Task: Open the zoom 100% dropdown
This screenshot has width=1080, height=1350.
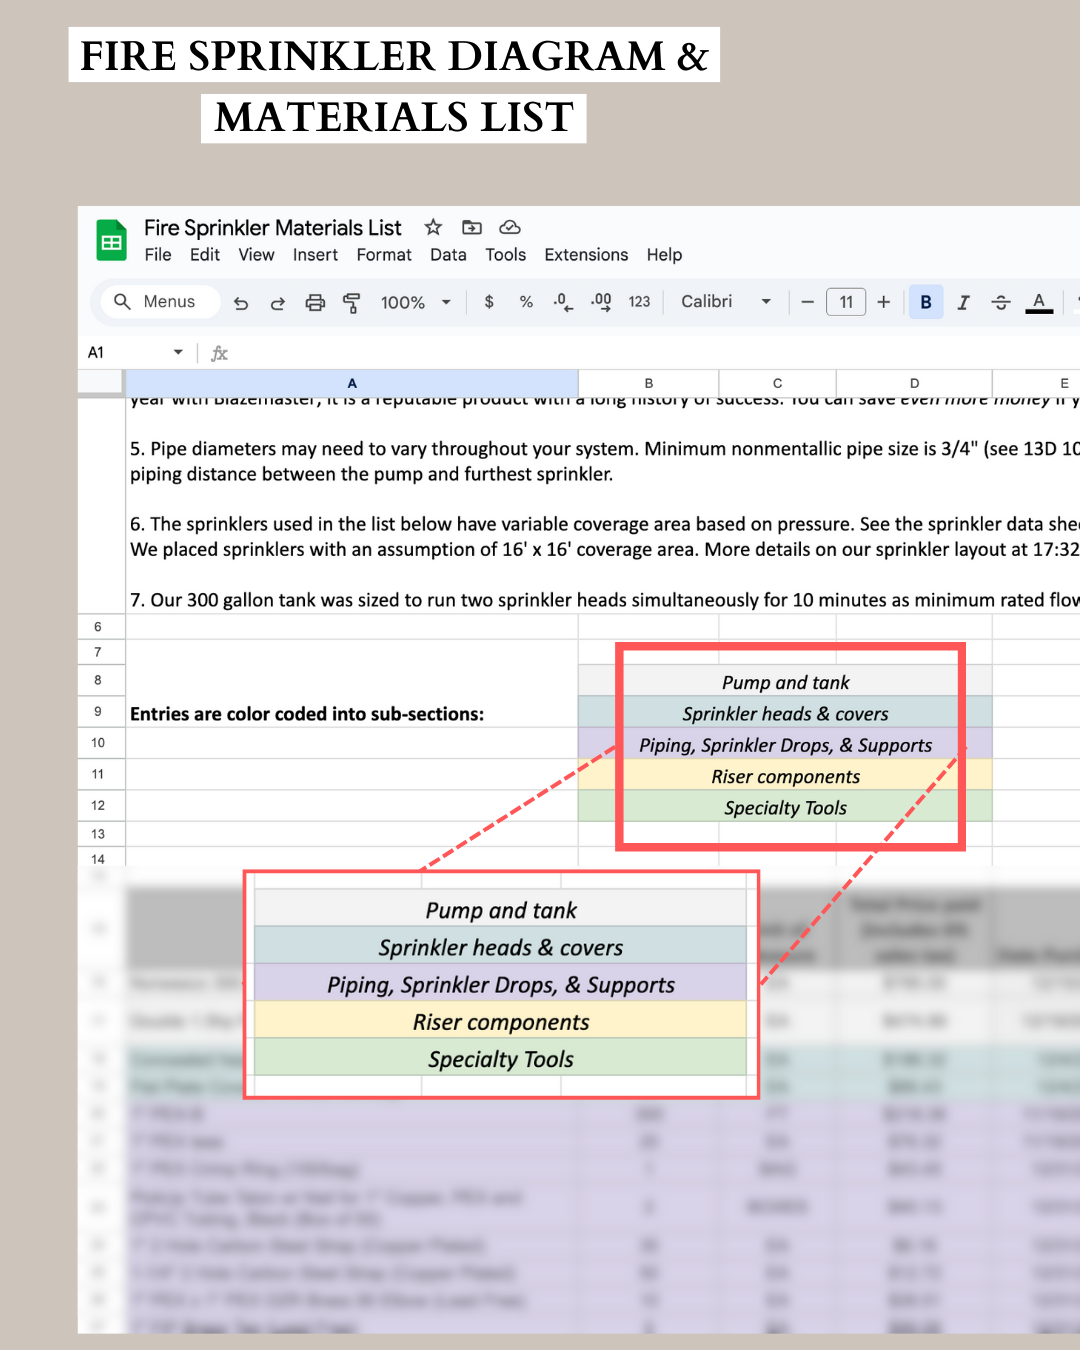Action: pyautogui.click(x=415, y=302)
